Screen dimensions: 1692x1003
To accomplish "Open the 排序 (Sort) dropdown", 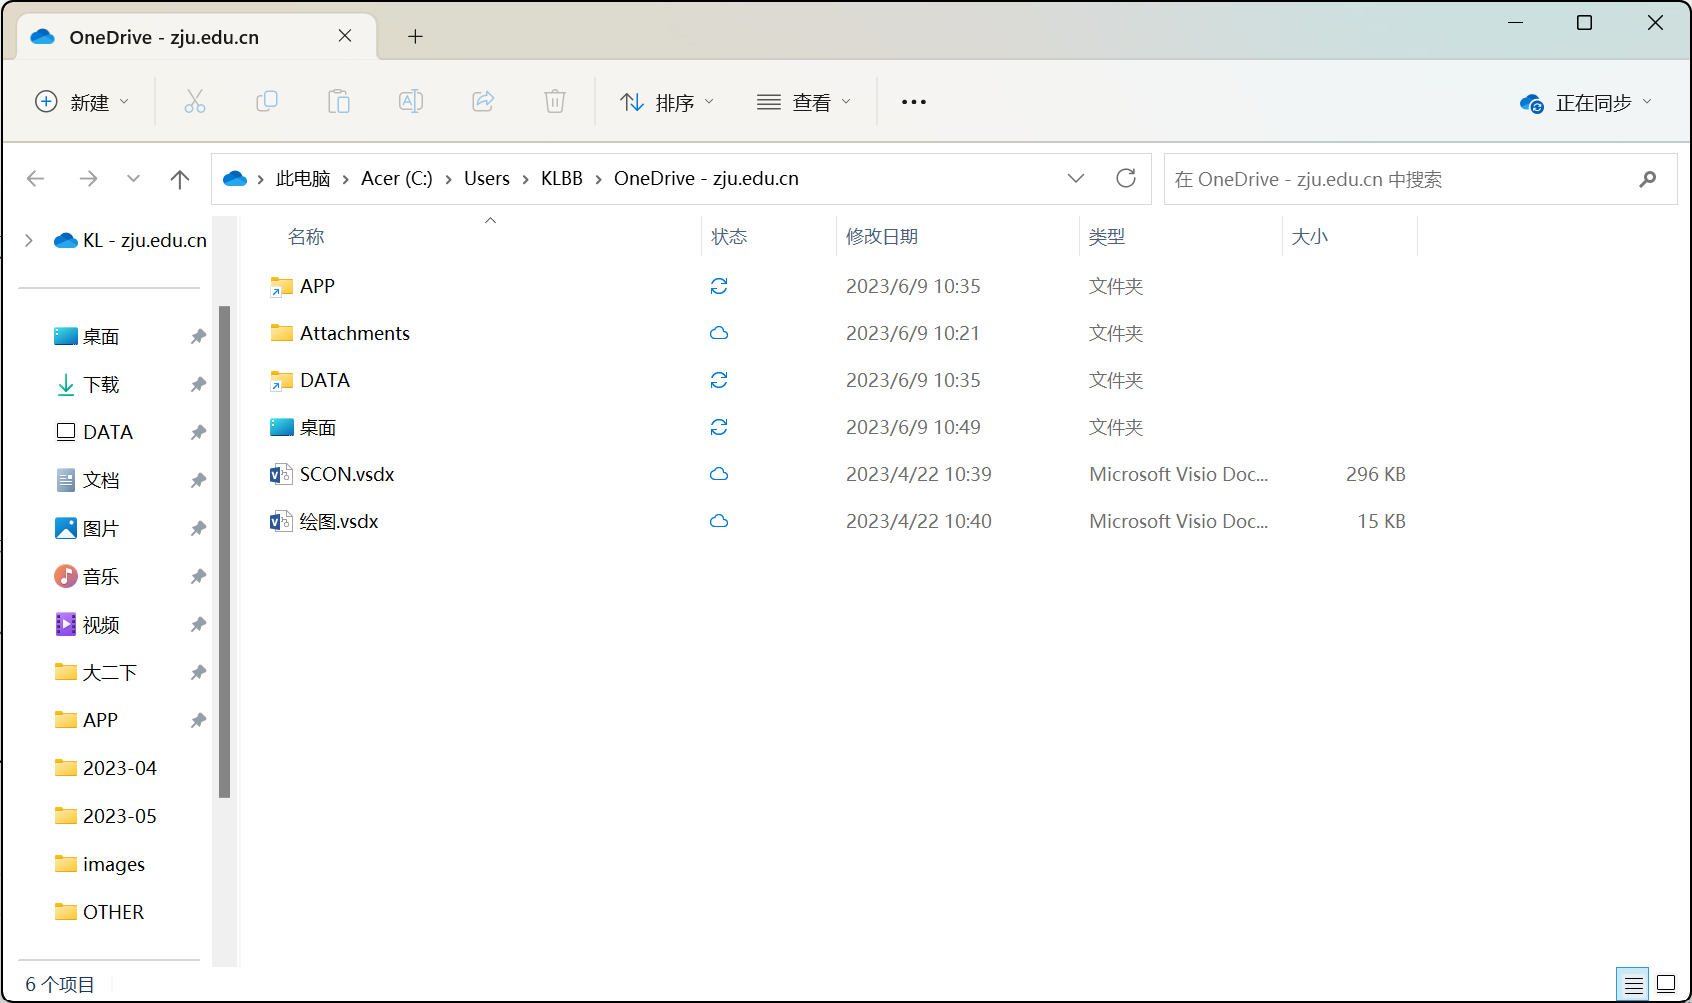I will point(667,102).
